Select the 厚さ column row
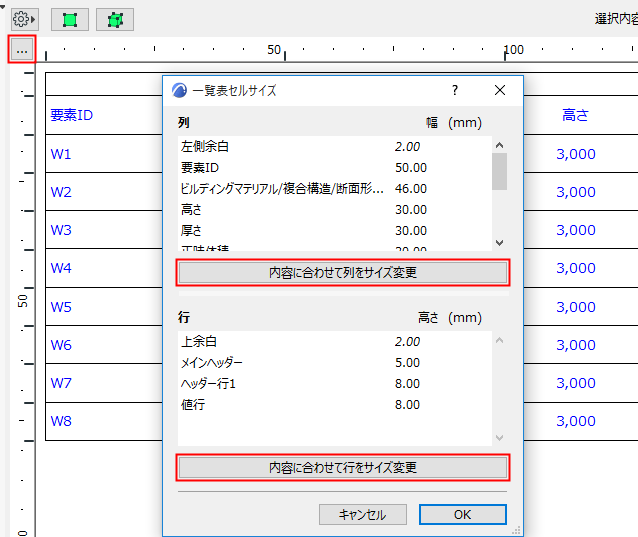 pyautogui.click(x=335, y=231)
